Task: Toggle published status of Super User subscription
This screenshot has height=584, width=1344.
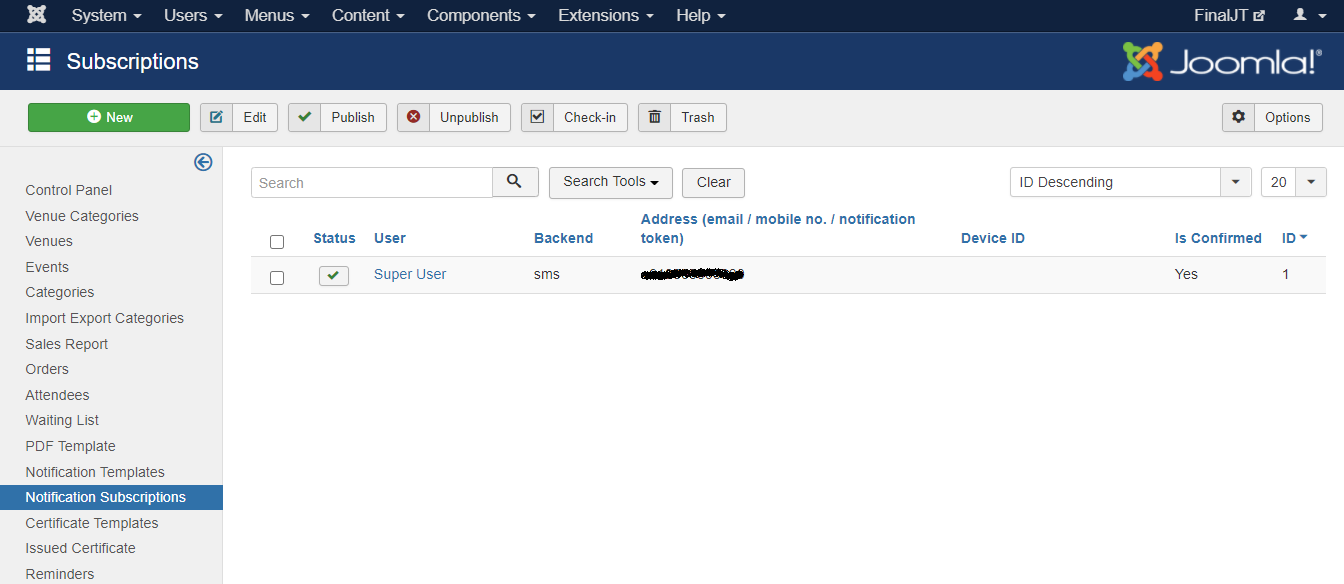Action: coord(334,275)
